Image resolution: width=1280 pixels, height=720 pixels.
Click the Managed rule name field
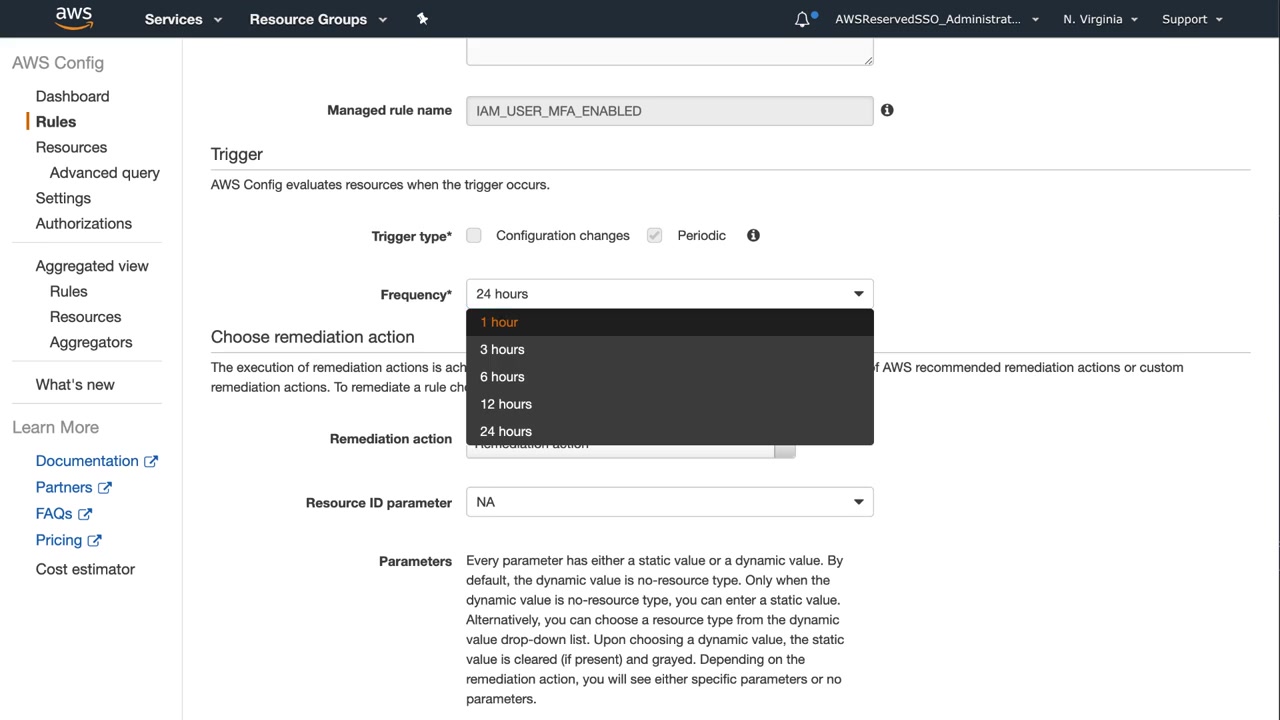[x=669, y=111]
